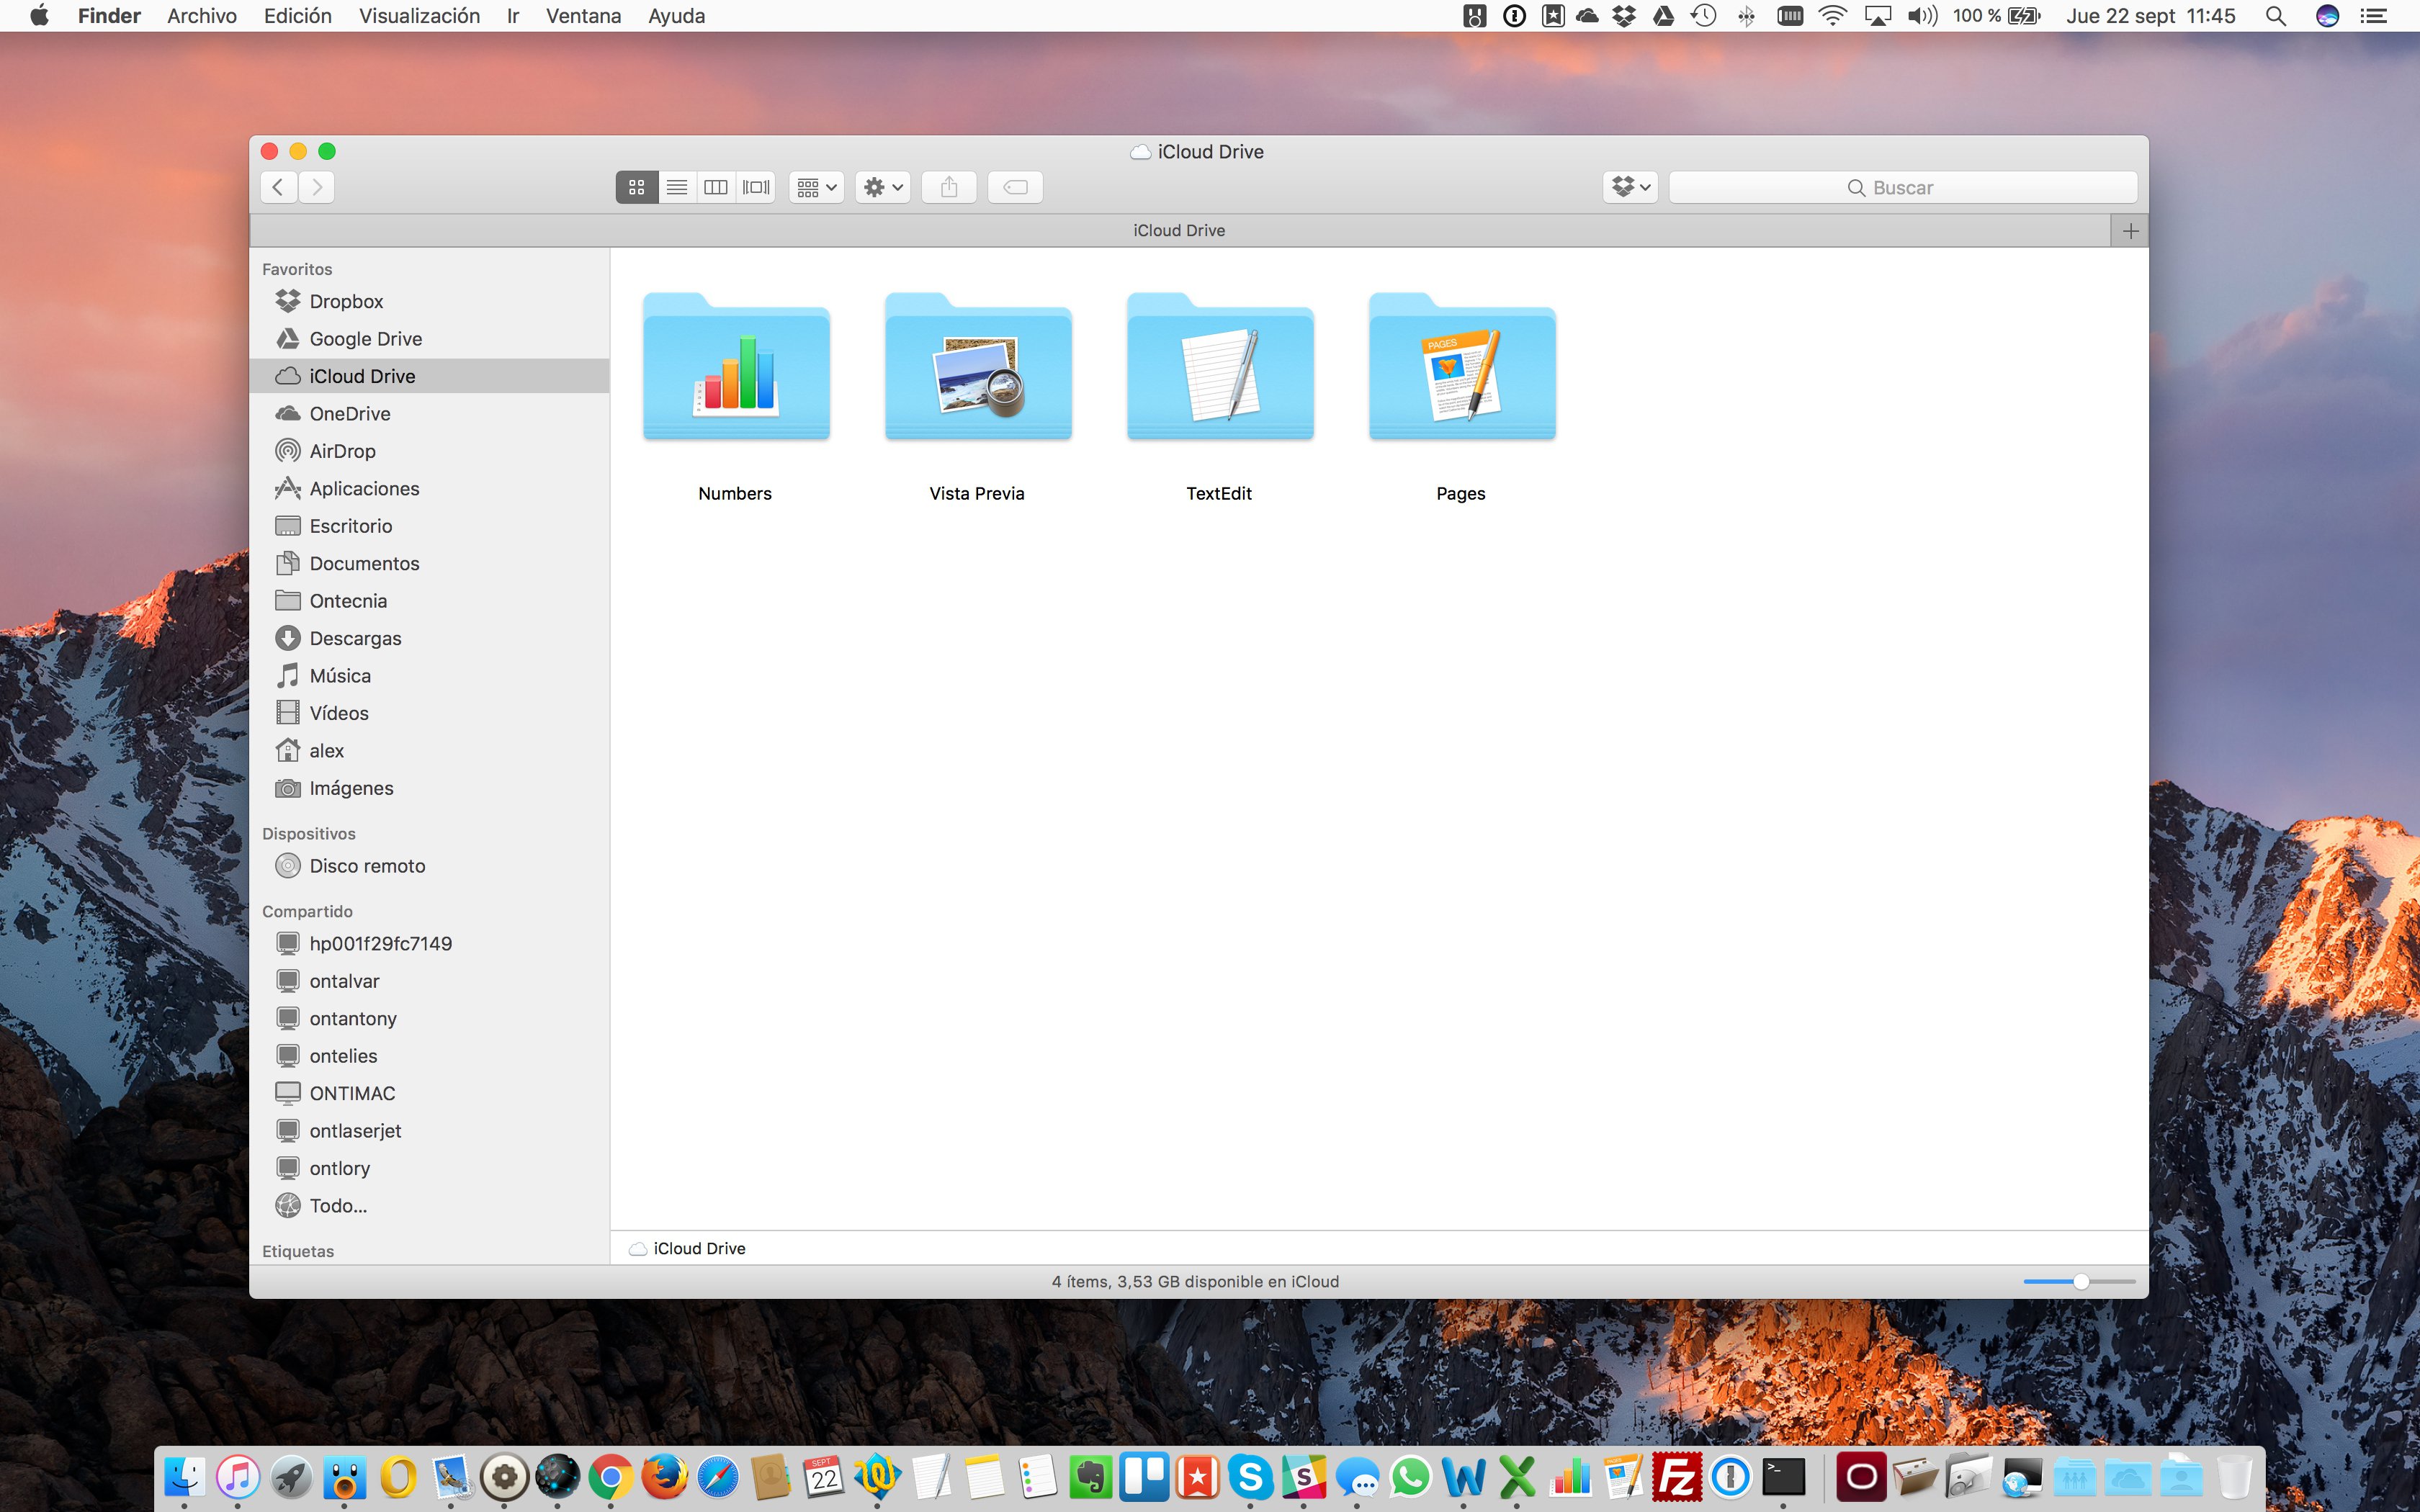Open Música in sidebar

[x=429, y=676]
